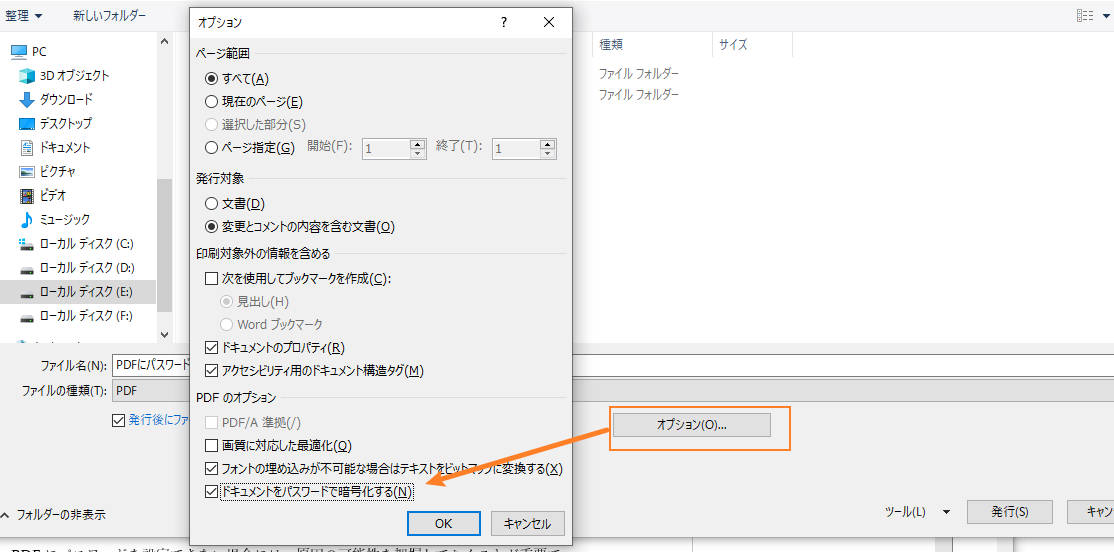Select the デスクトップ folder icon
Viewport: 1114px width, 552px height.
(27, 124)
